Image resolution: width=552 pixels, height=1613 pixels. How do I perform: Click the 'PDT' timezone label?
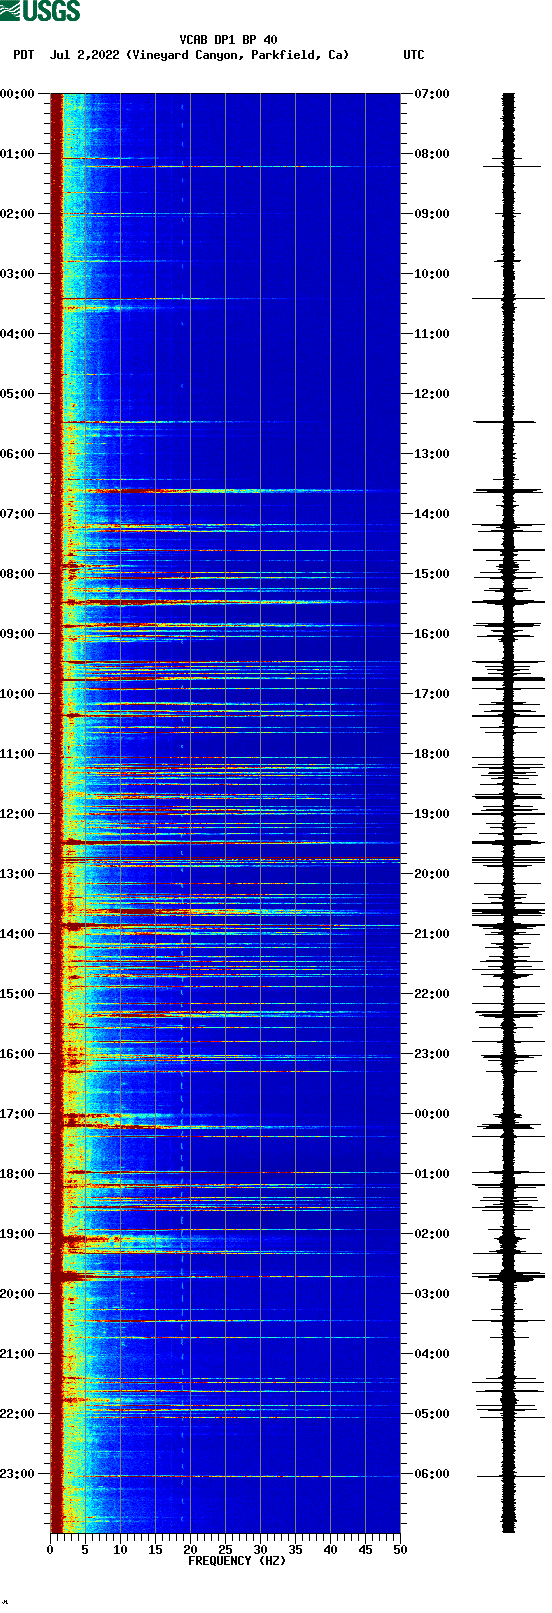24,55
